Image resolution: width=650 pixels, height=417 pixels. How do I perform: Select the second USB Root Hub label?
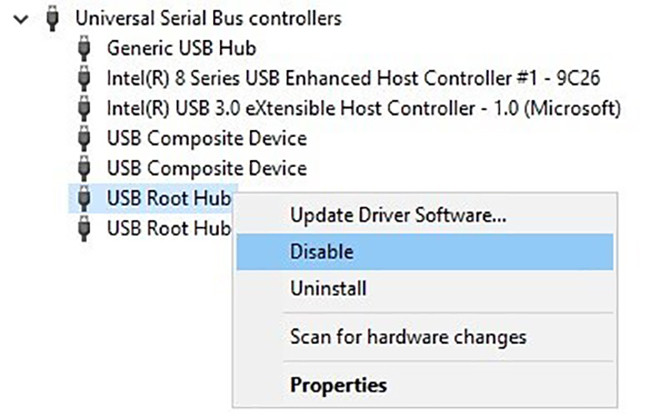point(168,228)
